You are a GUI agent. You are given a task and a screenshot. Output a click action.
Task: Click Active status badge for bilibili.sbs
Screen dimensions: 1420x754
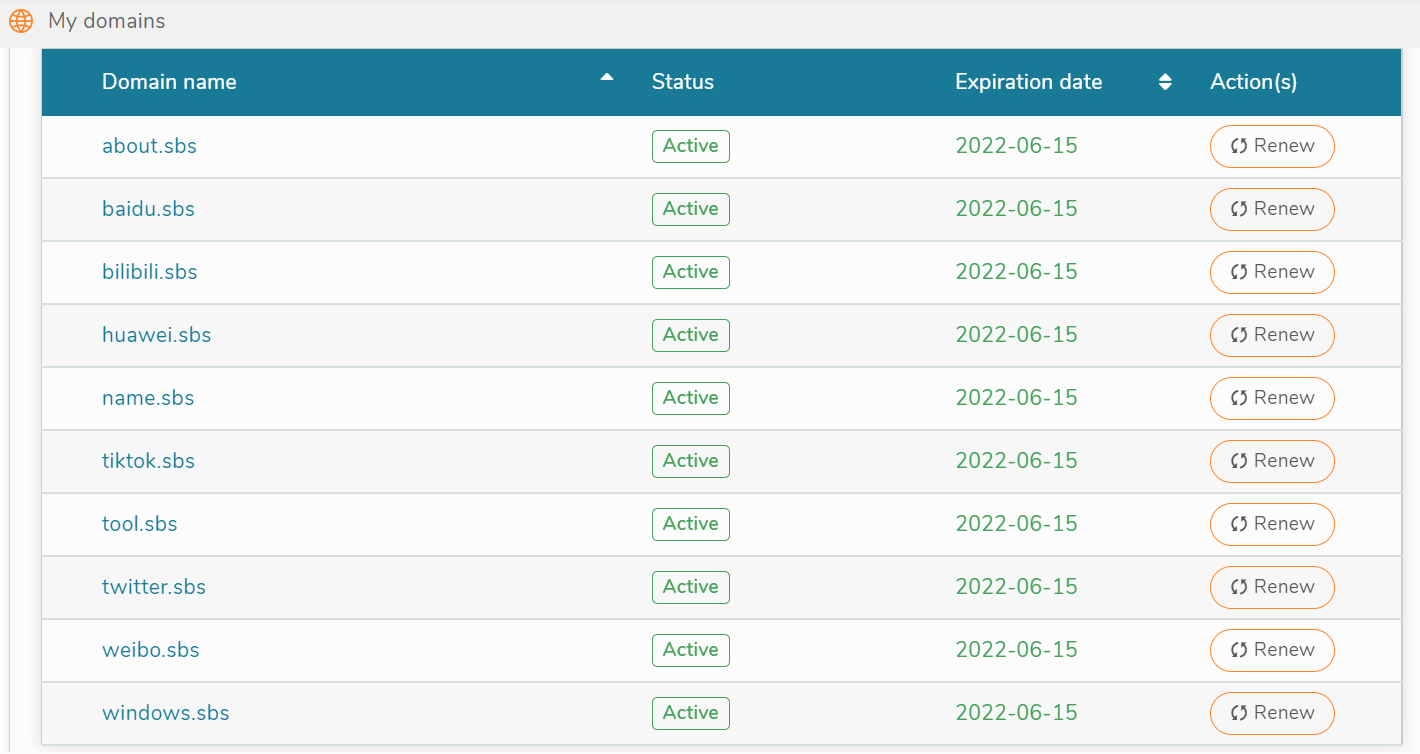(x=691, y=272)
